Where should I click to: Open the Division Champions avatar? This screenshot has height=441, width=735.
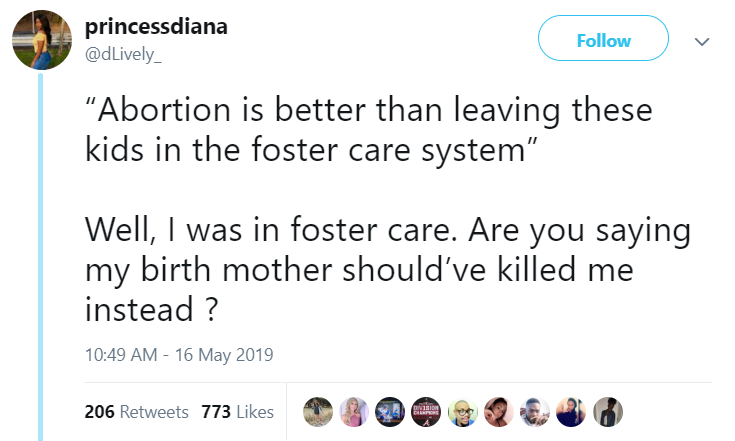click(428, 411)
